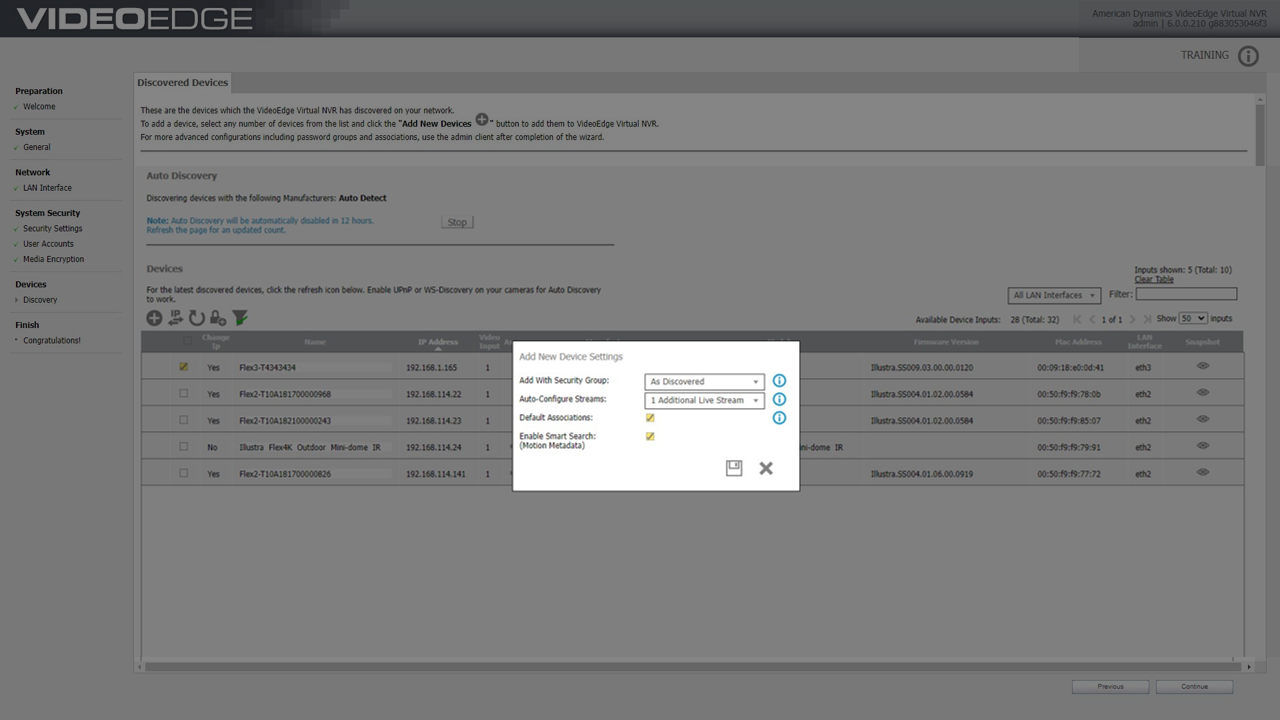Screen dimensions: 1280x720
Task: Click the save icon in the dialog
Action: pos(734,468)
